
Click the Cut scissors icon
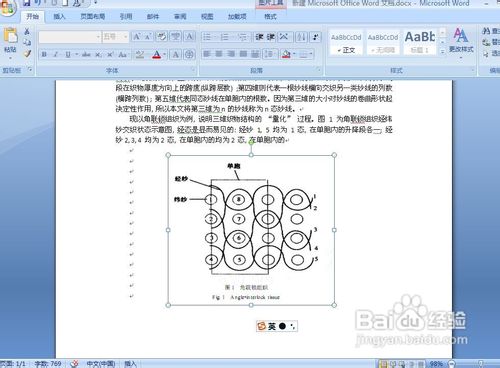click(27, 31)
